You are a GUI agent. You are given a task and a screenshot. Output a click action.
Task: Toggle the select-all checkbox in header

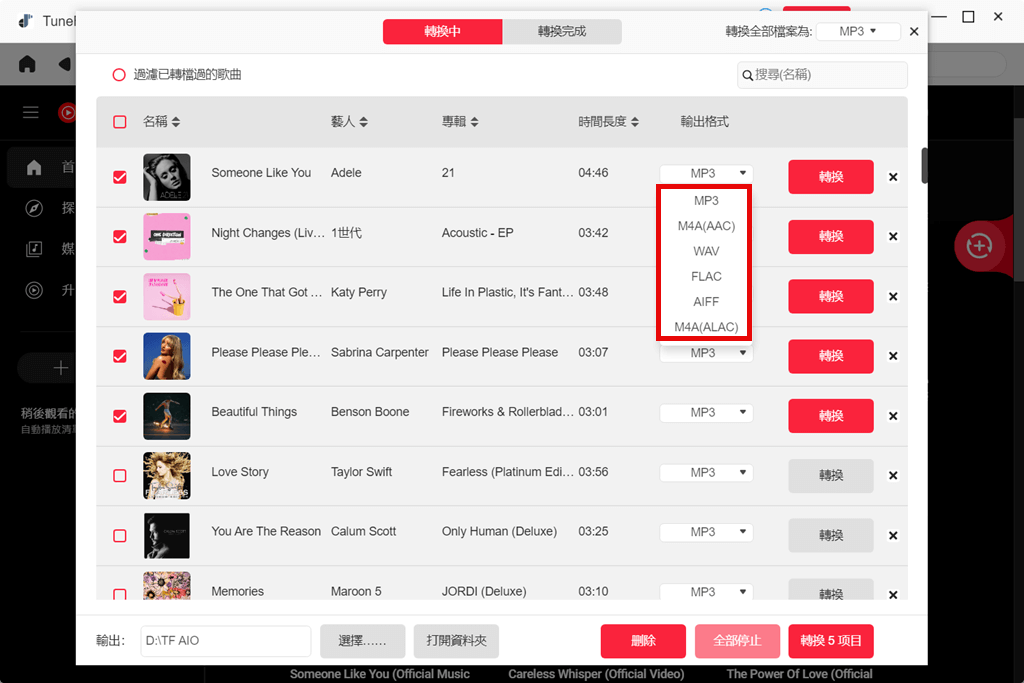tap(120, 122)
